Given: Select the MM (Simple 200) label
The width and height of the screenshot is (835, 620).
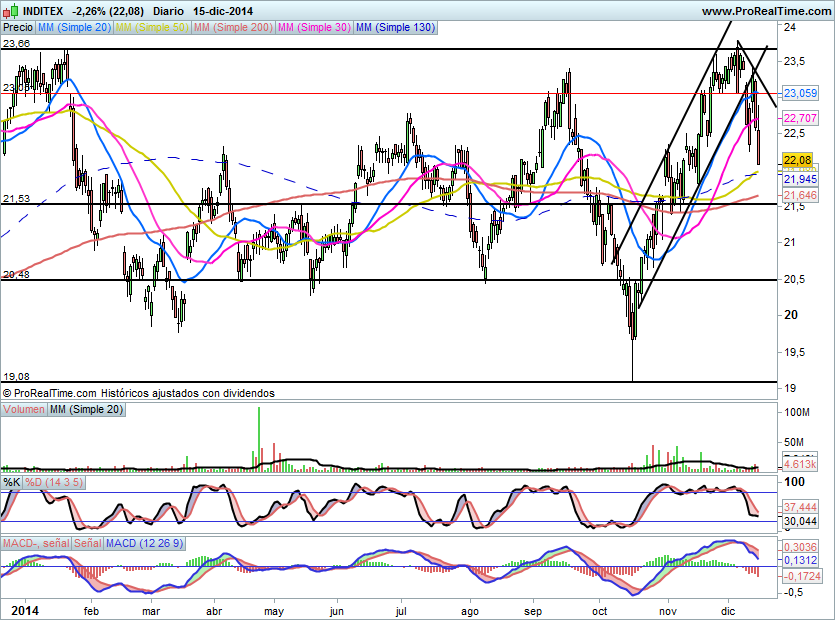Looking at the screenshot, I should (233, 27).
